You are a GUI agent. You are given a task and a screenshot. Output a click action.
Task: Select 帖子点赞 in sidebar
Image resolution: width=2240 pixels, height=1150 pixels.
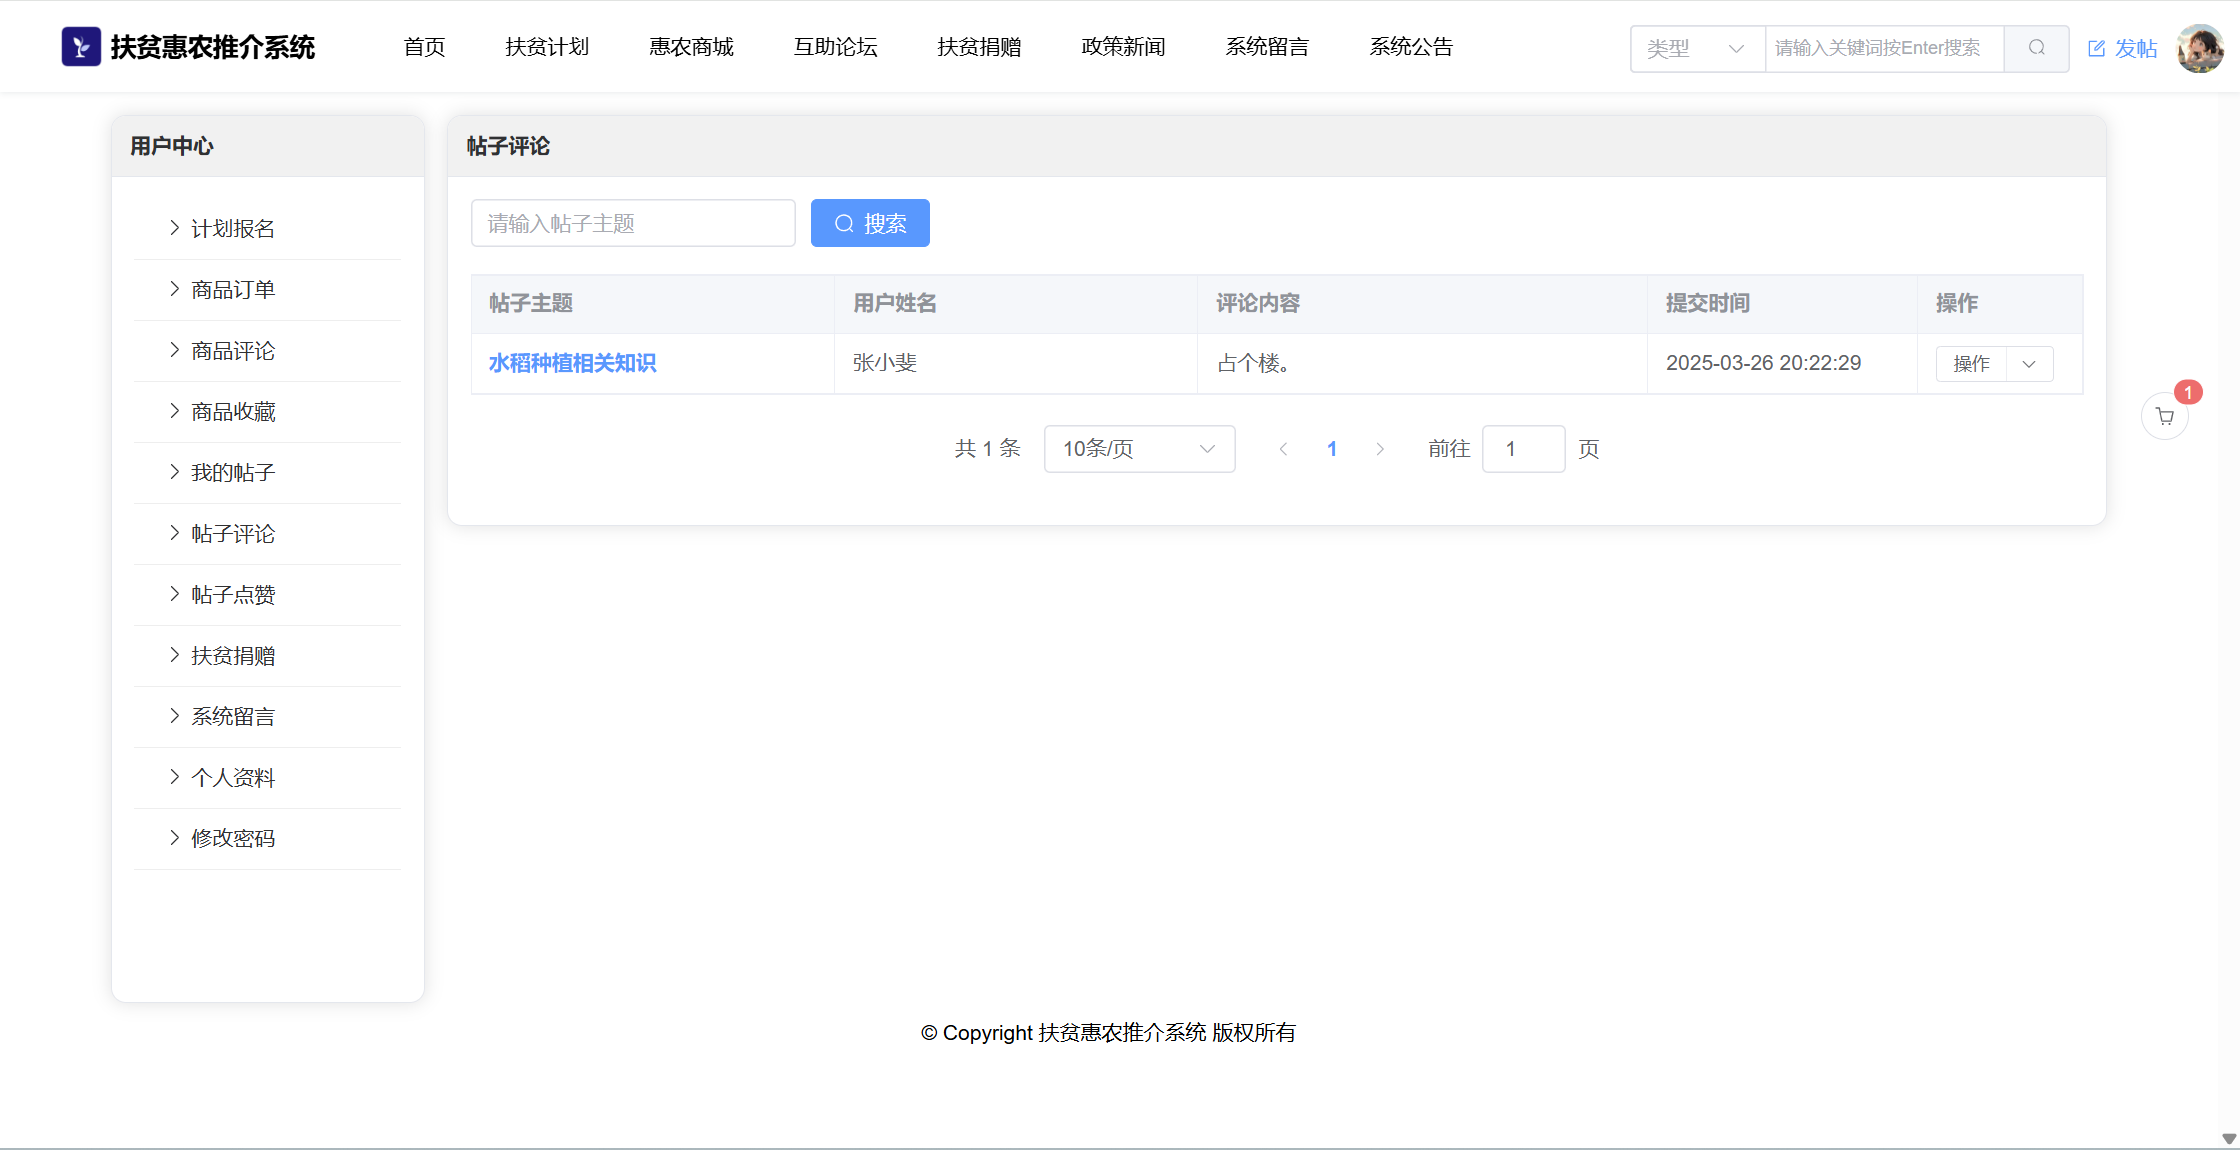233,595
